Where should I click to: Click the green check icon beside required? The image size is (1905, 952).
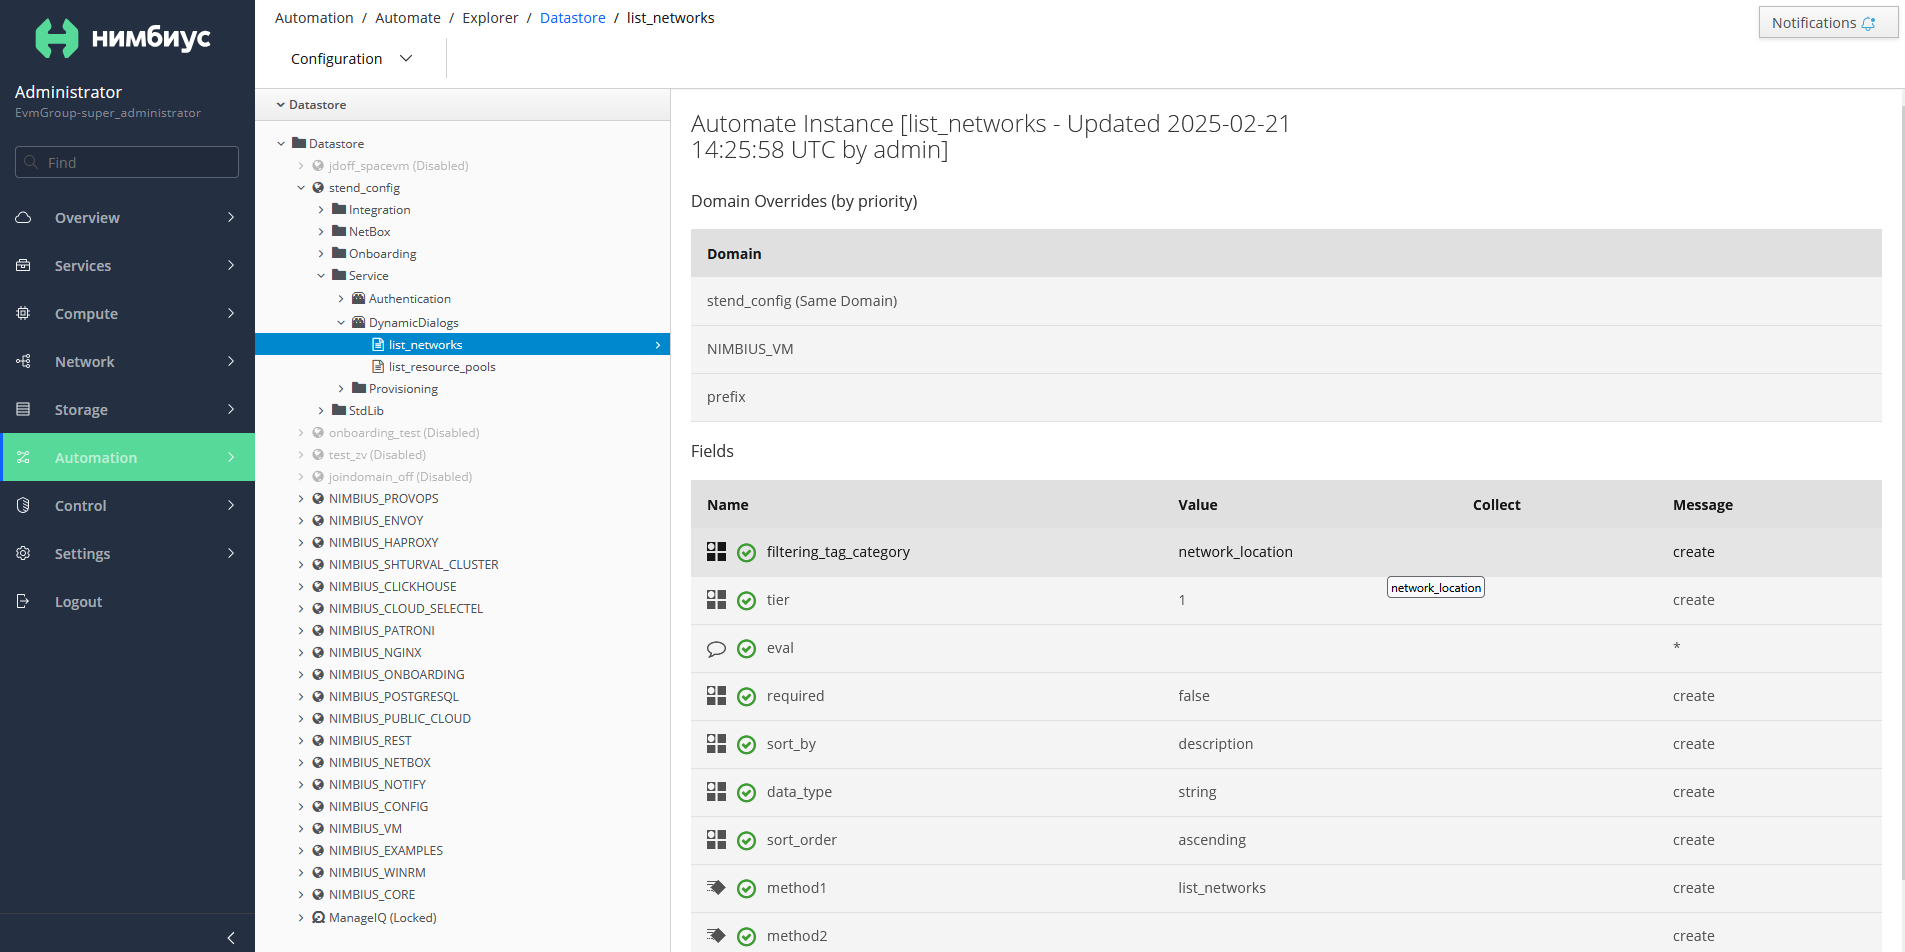746,696
